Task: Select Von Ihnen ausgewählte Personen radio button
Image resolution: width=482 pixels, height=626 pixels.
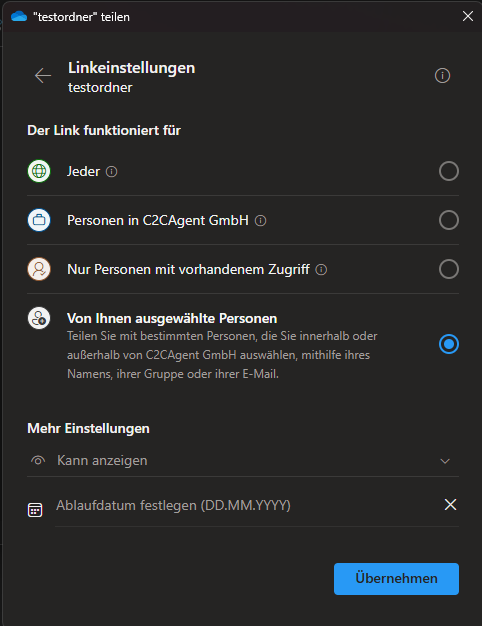Action: pos(448,344)
